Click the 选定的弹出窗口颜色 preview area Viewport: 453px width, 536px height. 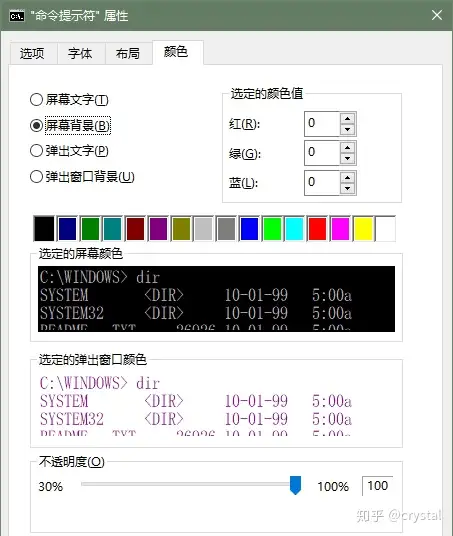click(x=216, y=404)
